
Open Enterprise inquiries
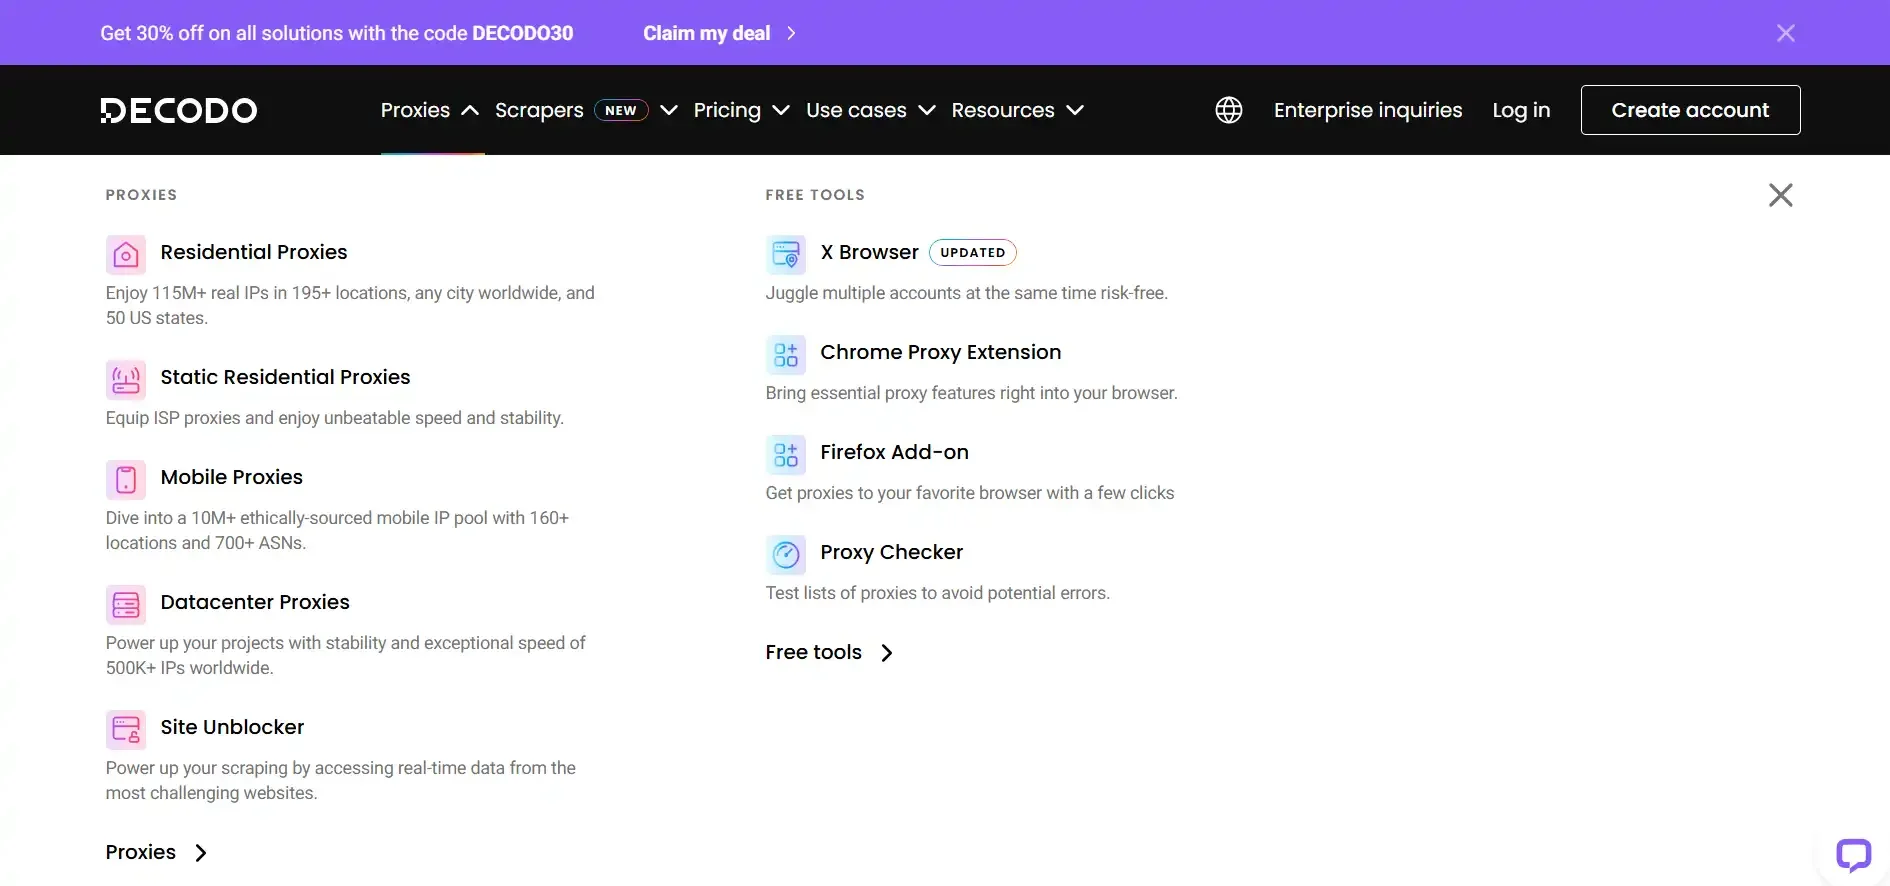1368,110
